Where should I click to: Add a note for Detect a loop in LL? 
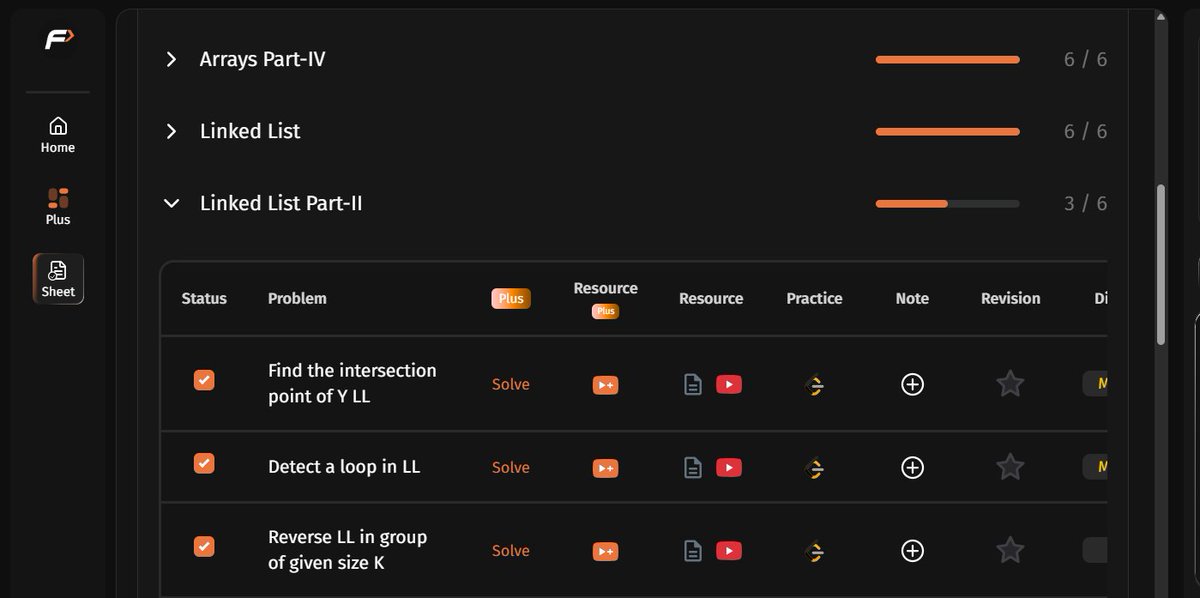912,467
